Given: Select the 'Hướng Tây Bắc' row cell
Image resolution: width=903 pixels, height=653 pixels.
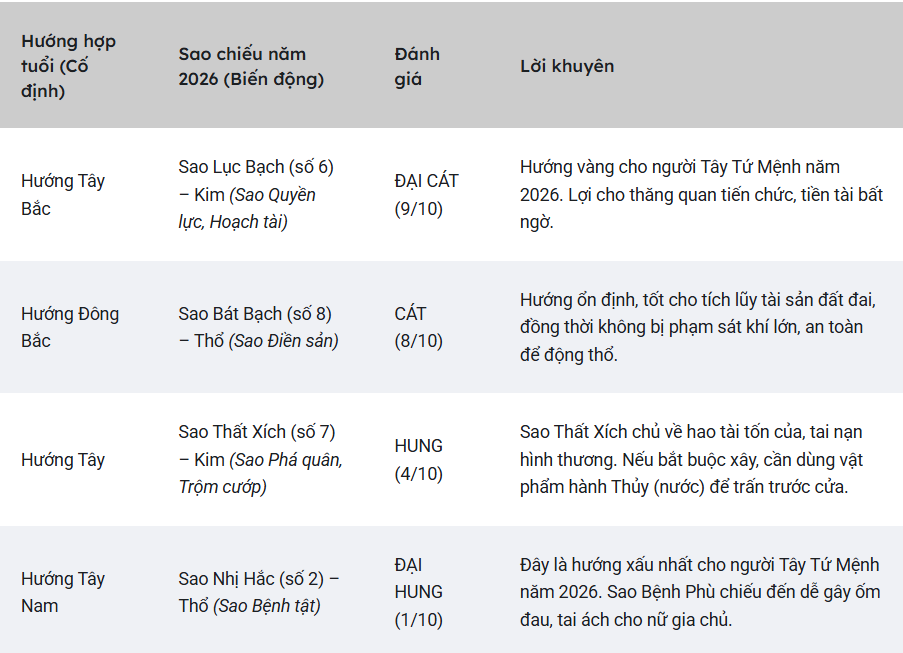Looking at the screenshot, I should [x=63, y=194].
